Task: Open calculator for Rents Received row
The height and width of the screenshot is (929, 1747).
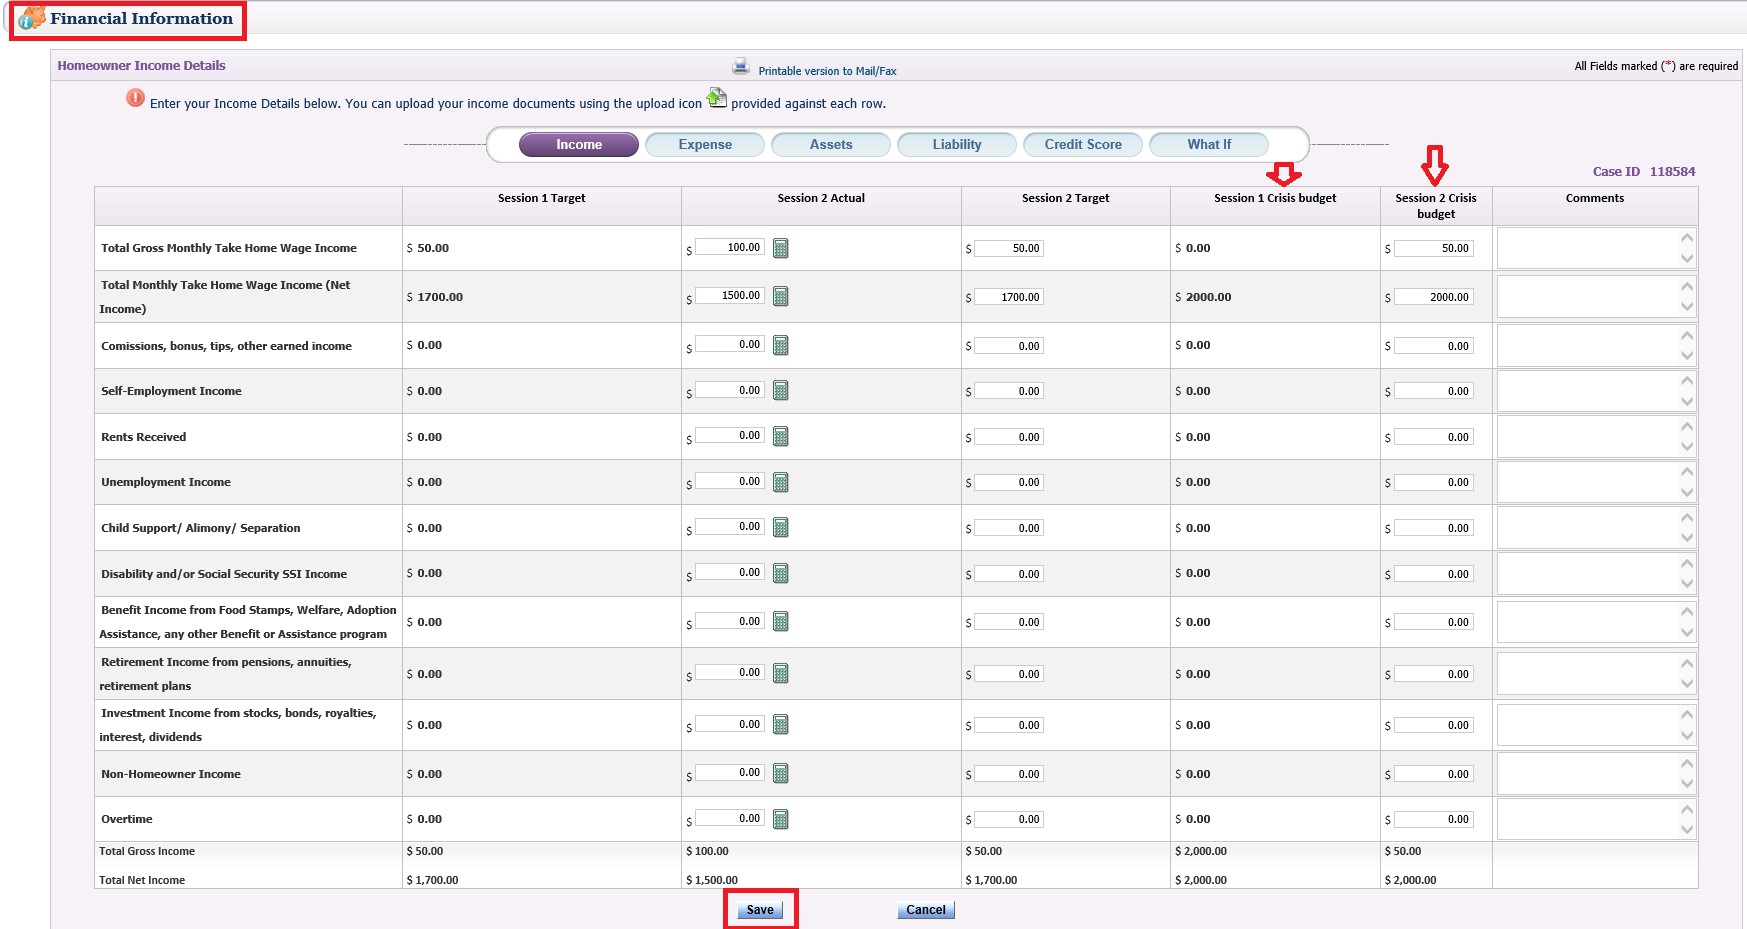Action: pyautogui.click(x=781, y=436)
